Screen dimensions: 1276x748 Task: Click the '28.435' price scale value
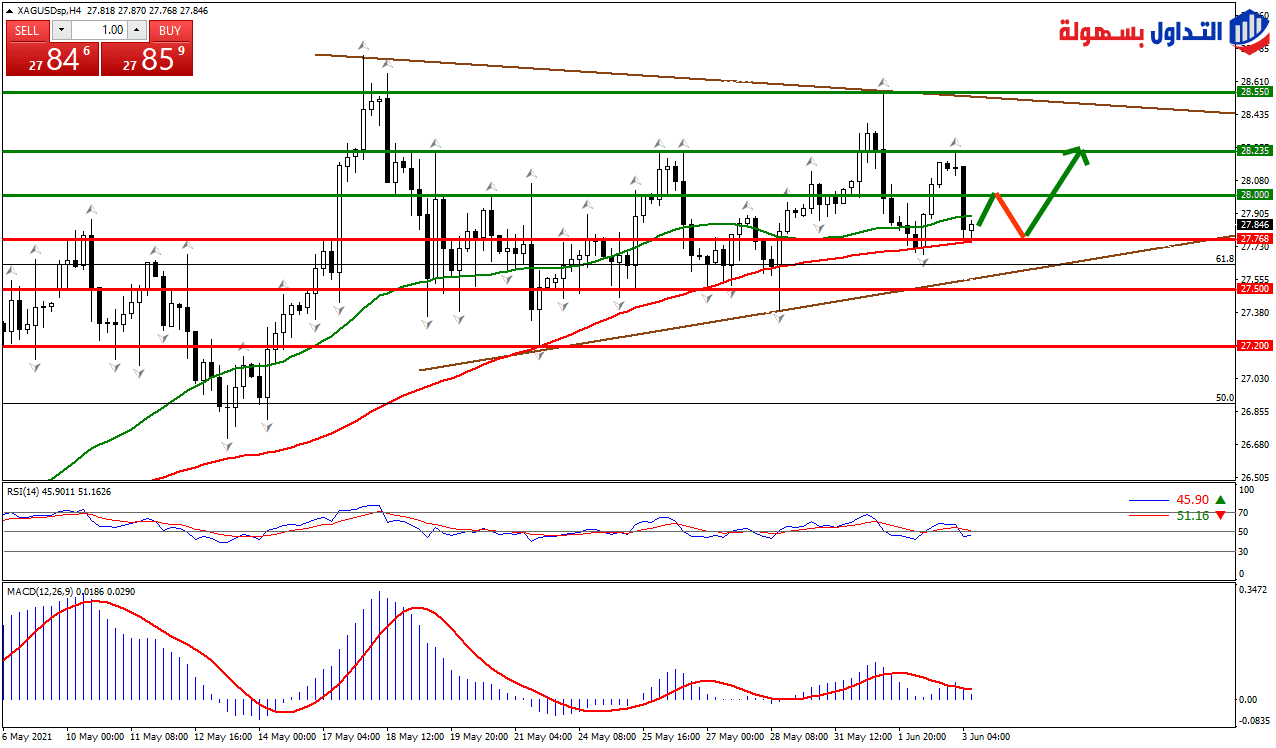pos(1254,114)
